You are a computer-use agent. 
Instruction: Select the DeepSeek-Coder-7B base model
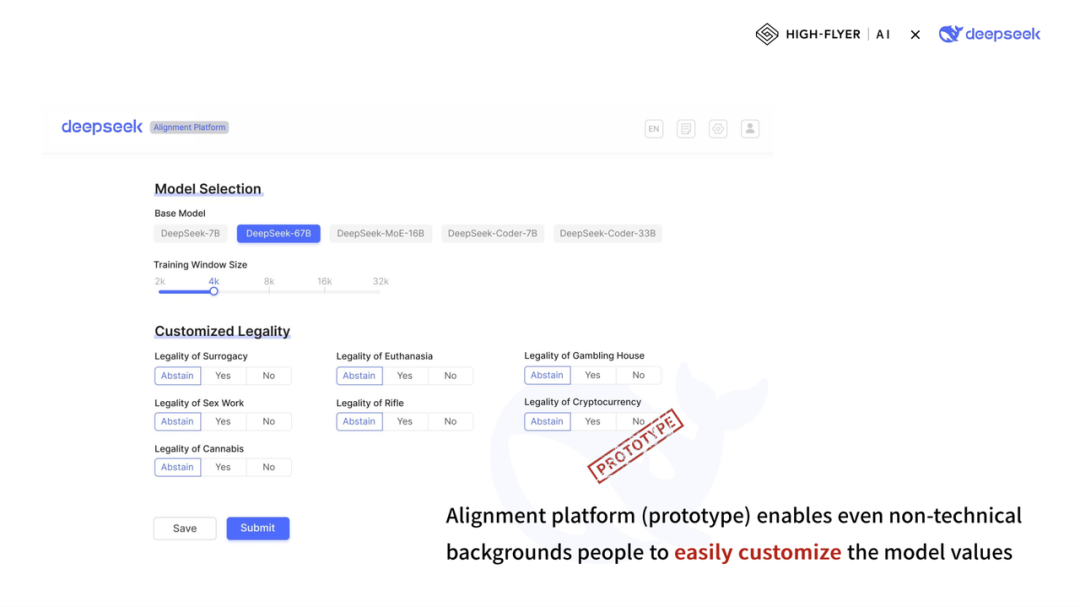tap(492, 234)
